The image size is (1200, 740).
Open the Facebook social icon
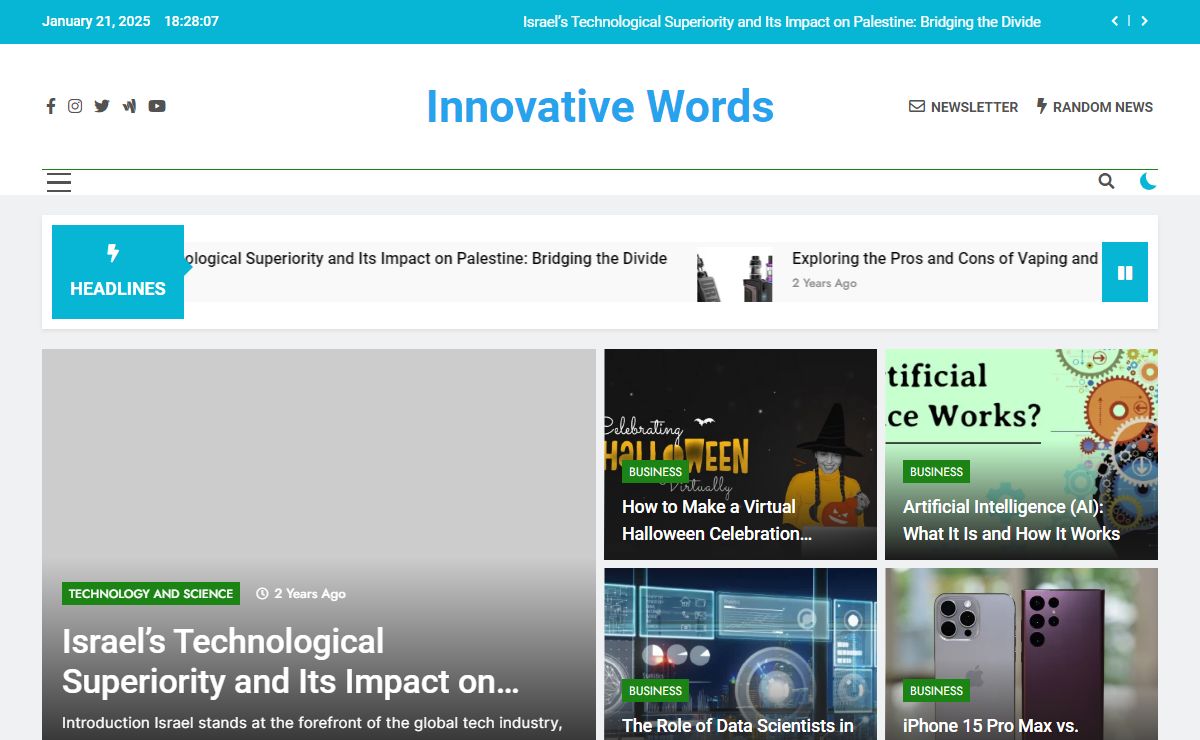click(x=51, y=106)
